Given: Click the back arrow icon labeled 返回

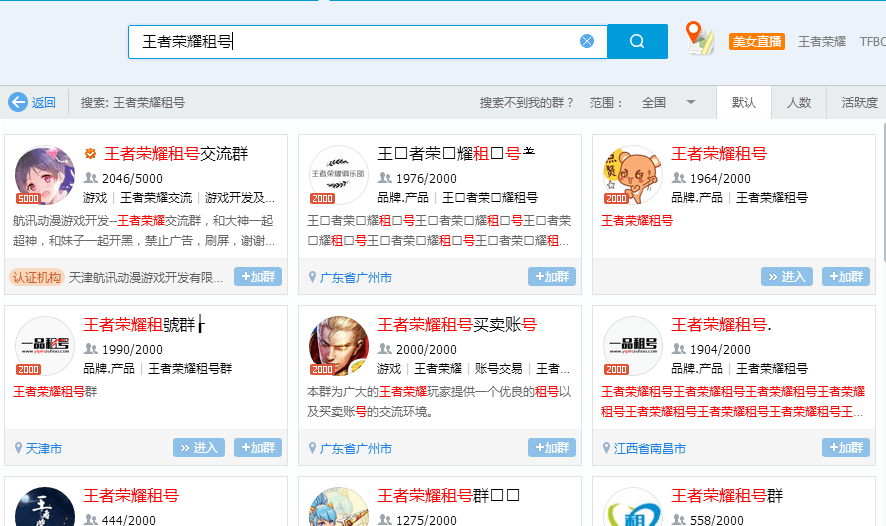Looking at the screenshot, I should pyautogui.click(x=18, y=102).
